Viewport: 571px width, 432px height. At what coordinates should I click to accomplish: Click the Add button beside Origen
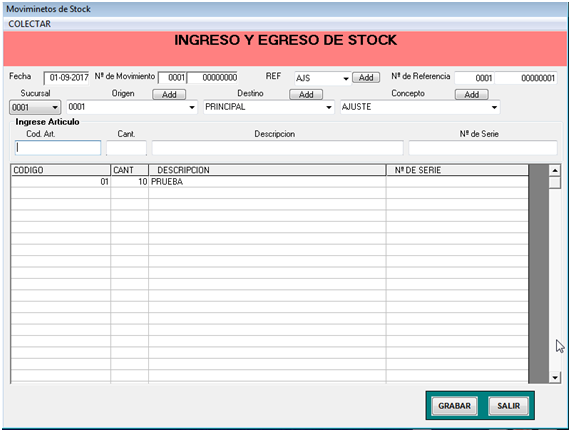tap(169, 94)
